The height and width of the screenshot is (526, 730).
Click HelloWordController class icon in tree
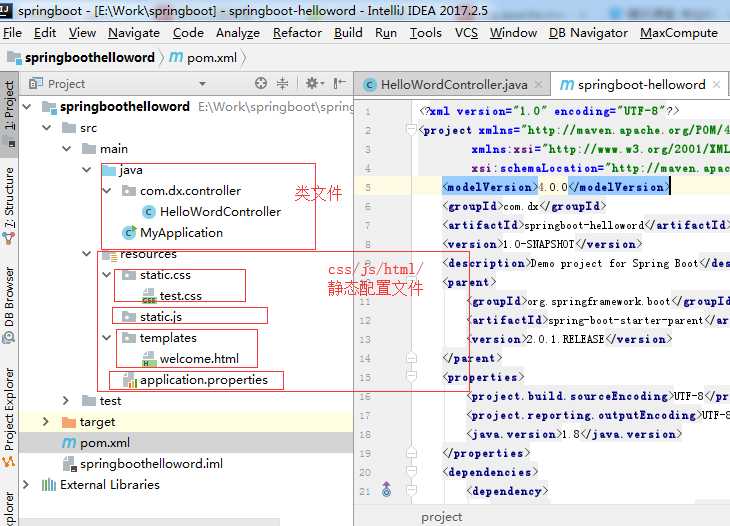coord(149,212)
